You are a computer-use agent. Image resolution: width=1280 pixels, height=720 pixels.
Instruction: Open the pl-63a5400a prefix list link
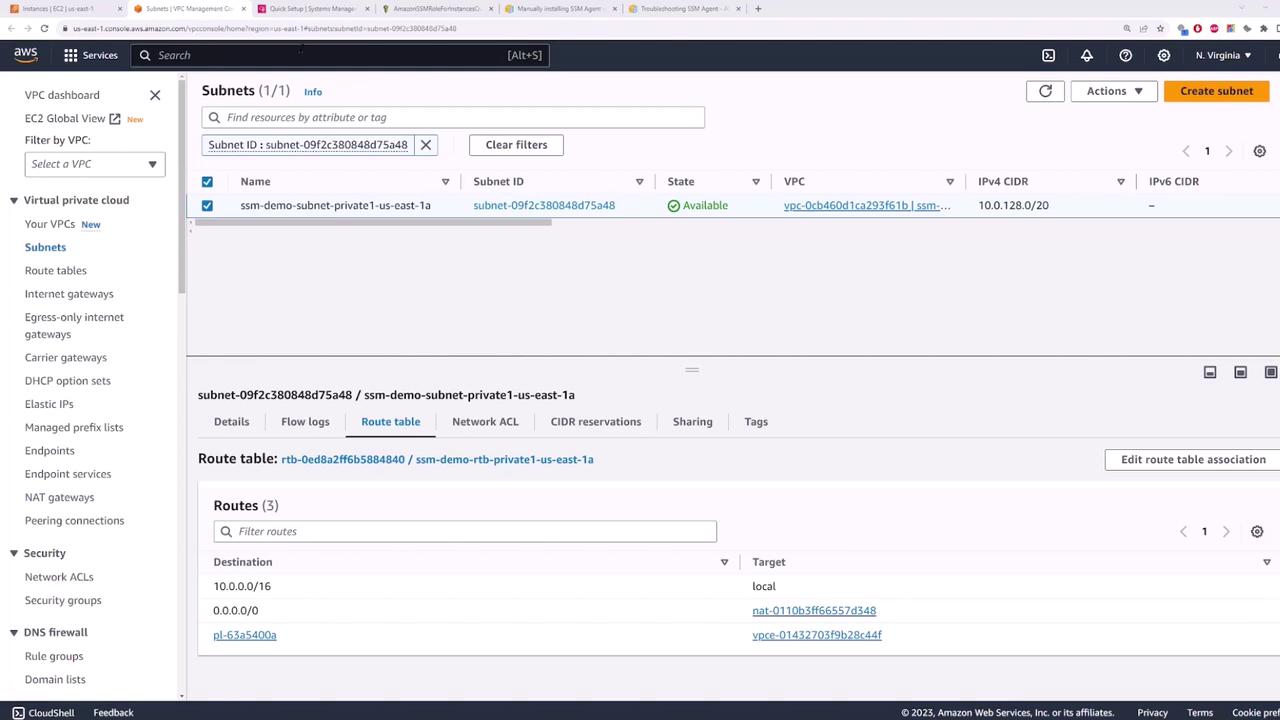[x=245, y=635]
